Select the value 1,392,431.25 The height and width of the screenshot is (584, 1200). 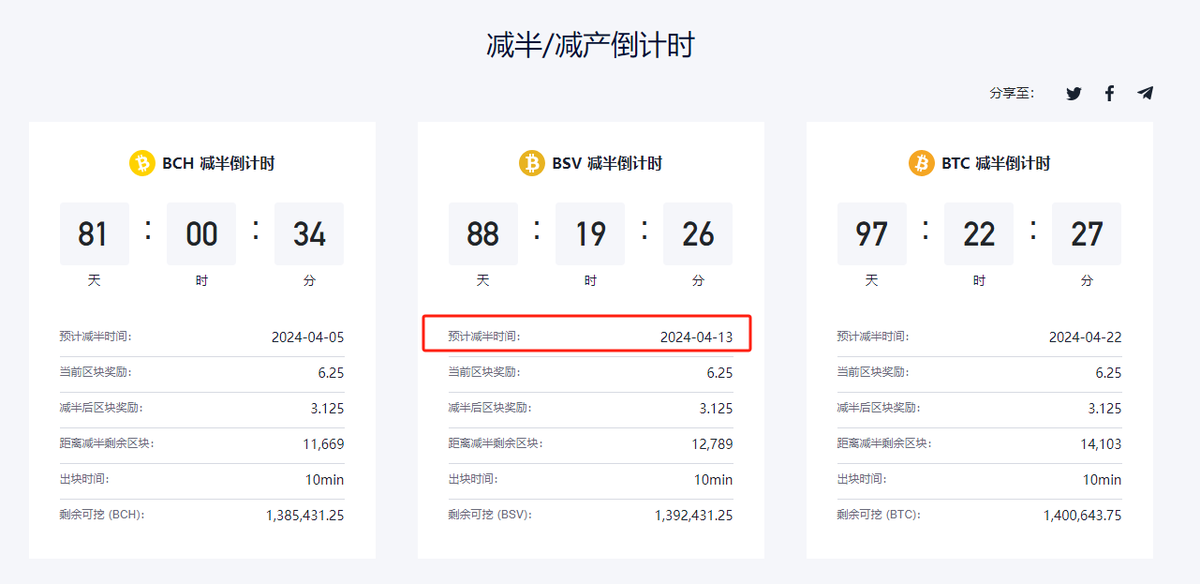click(694, 515)
